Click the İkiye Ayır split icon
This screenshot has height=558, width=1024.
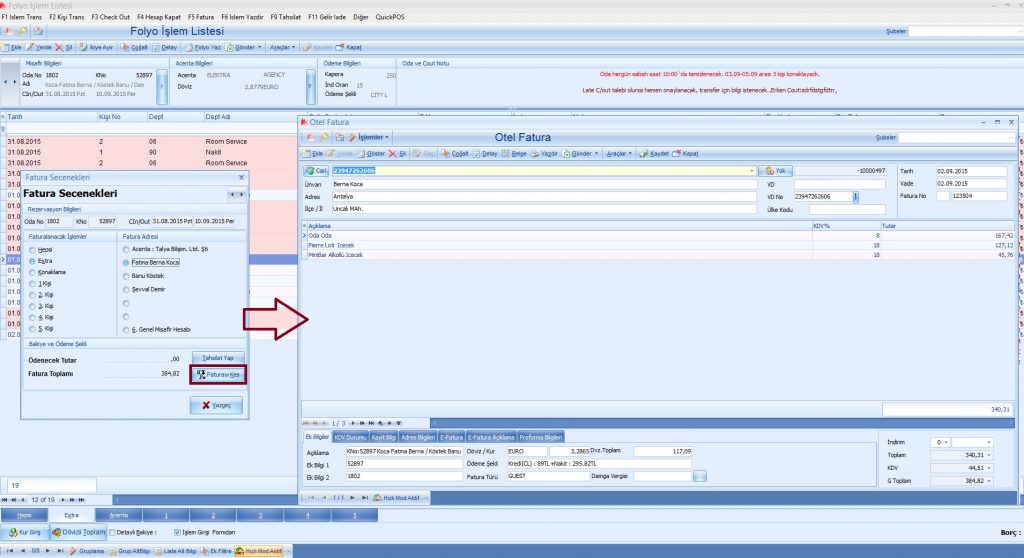(96, 47)
